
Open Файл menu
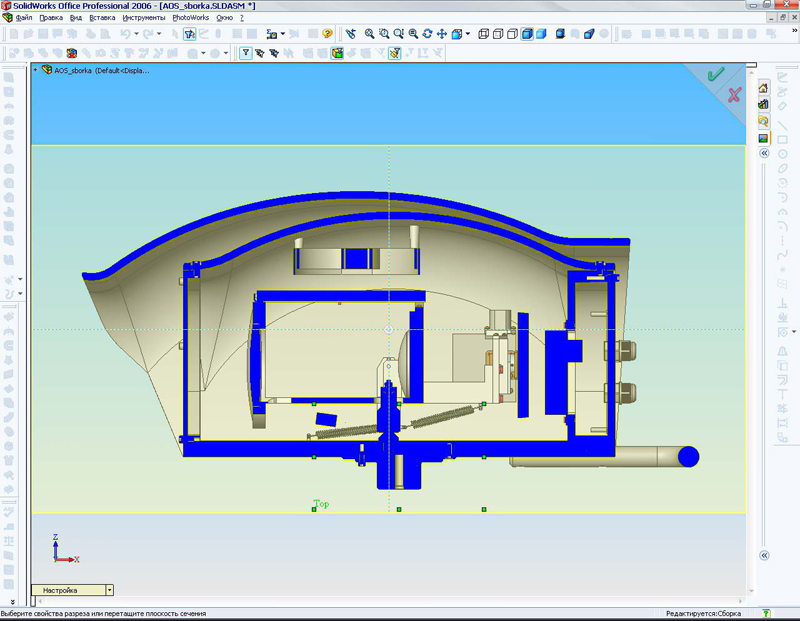pyautogui.click(x=24, y=17)
